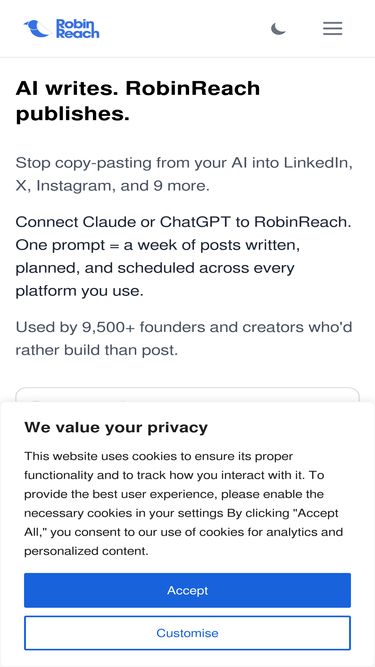Click 'personalized content' in the cookie banner

coord(86,551)
